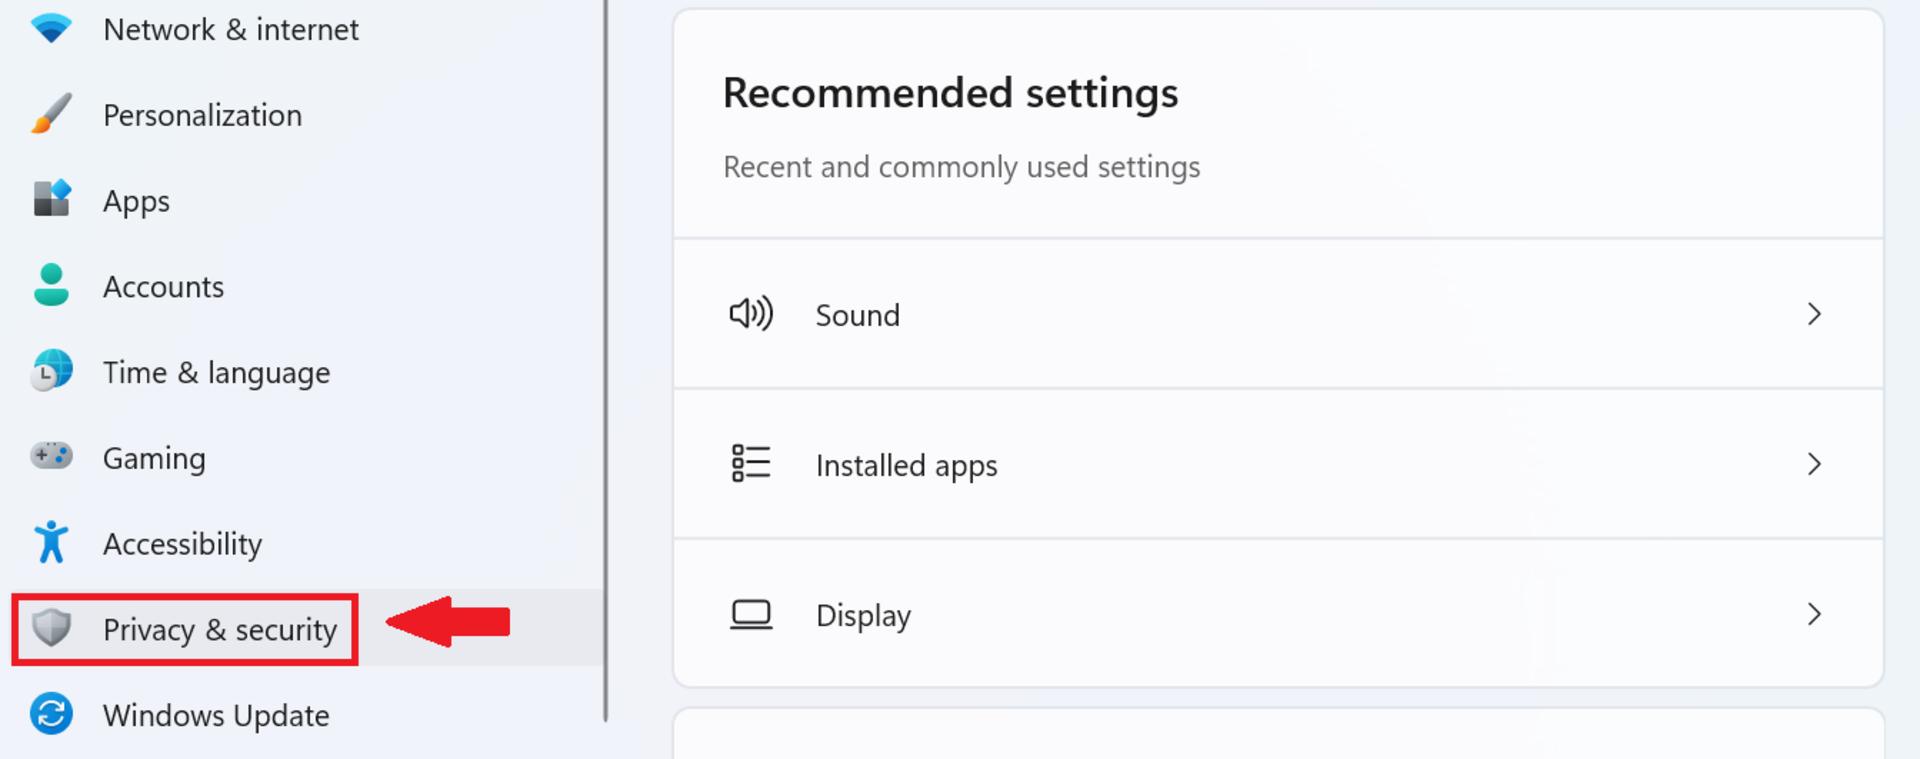Click the Apps sidebar icon
This screenshot has height=759, width=1920.
tap(51, 198)
